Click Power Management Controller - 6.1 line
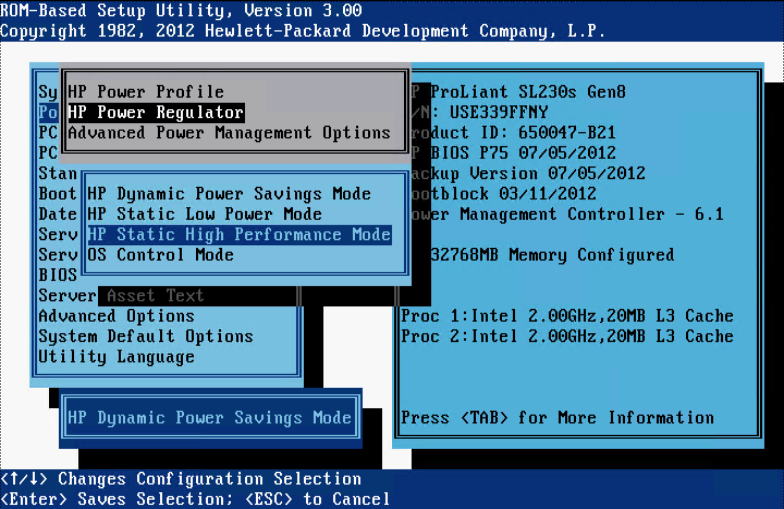 [567, 214]
